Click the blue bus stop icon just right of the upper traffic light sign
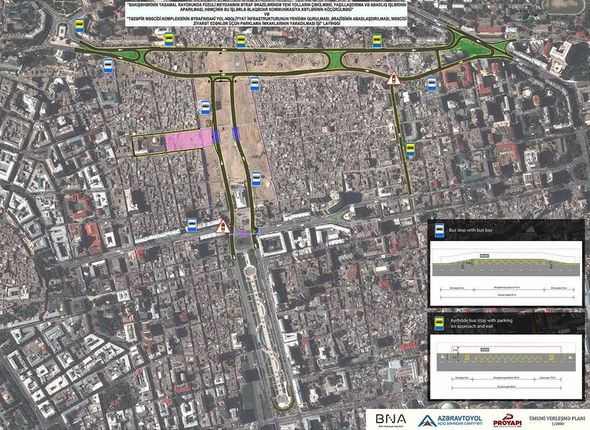 [x=431, y=84]
